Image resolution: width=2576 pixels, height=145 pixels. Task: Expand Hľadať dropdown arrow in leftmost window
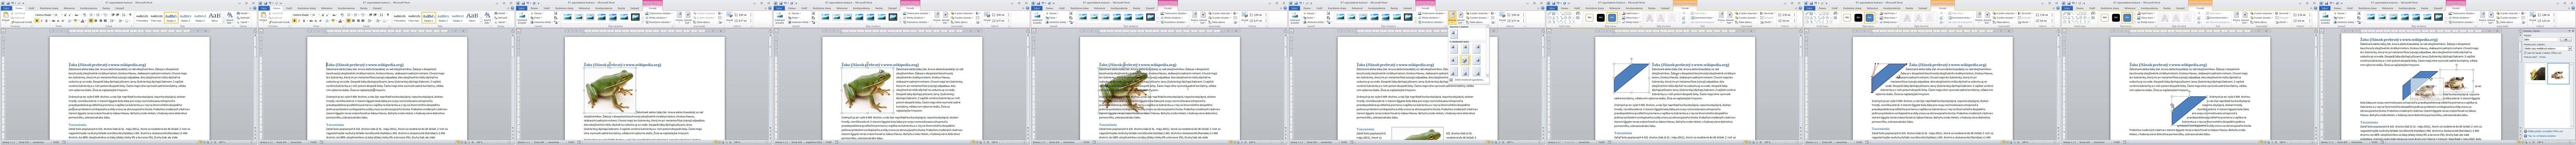click(249, 13)
